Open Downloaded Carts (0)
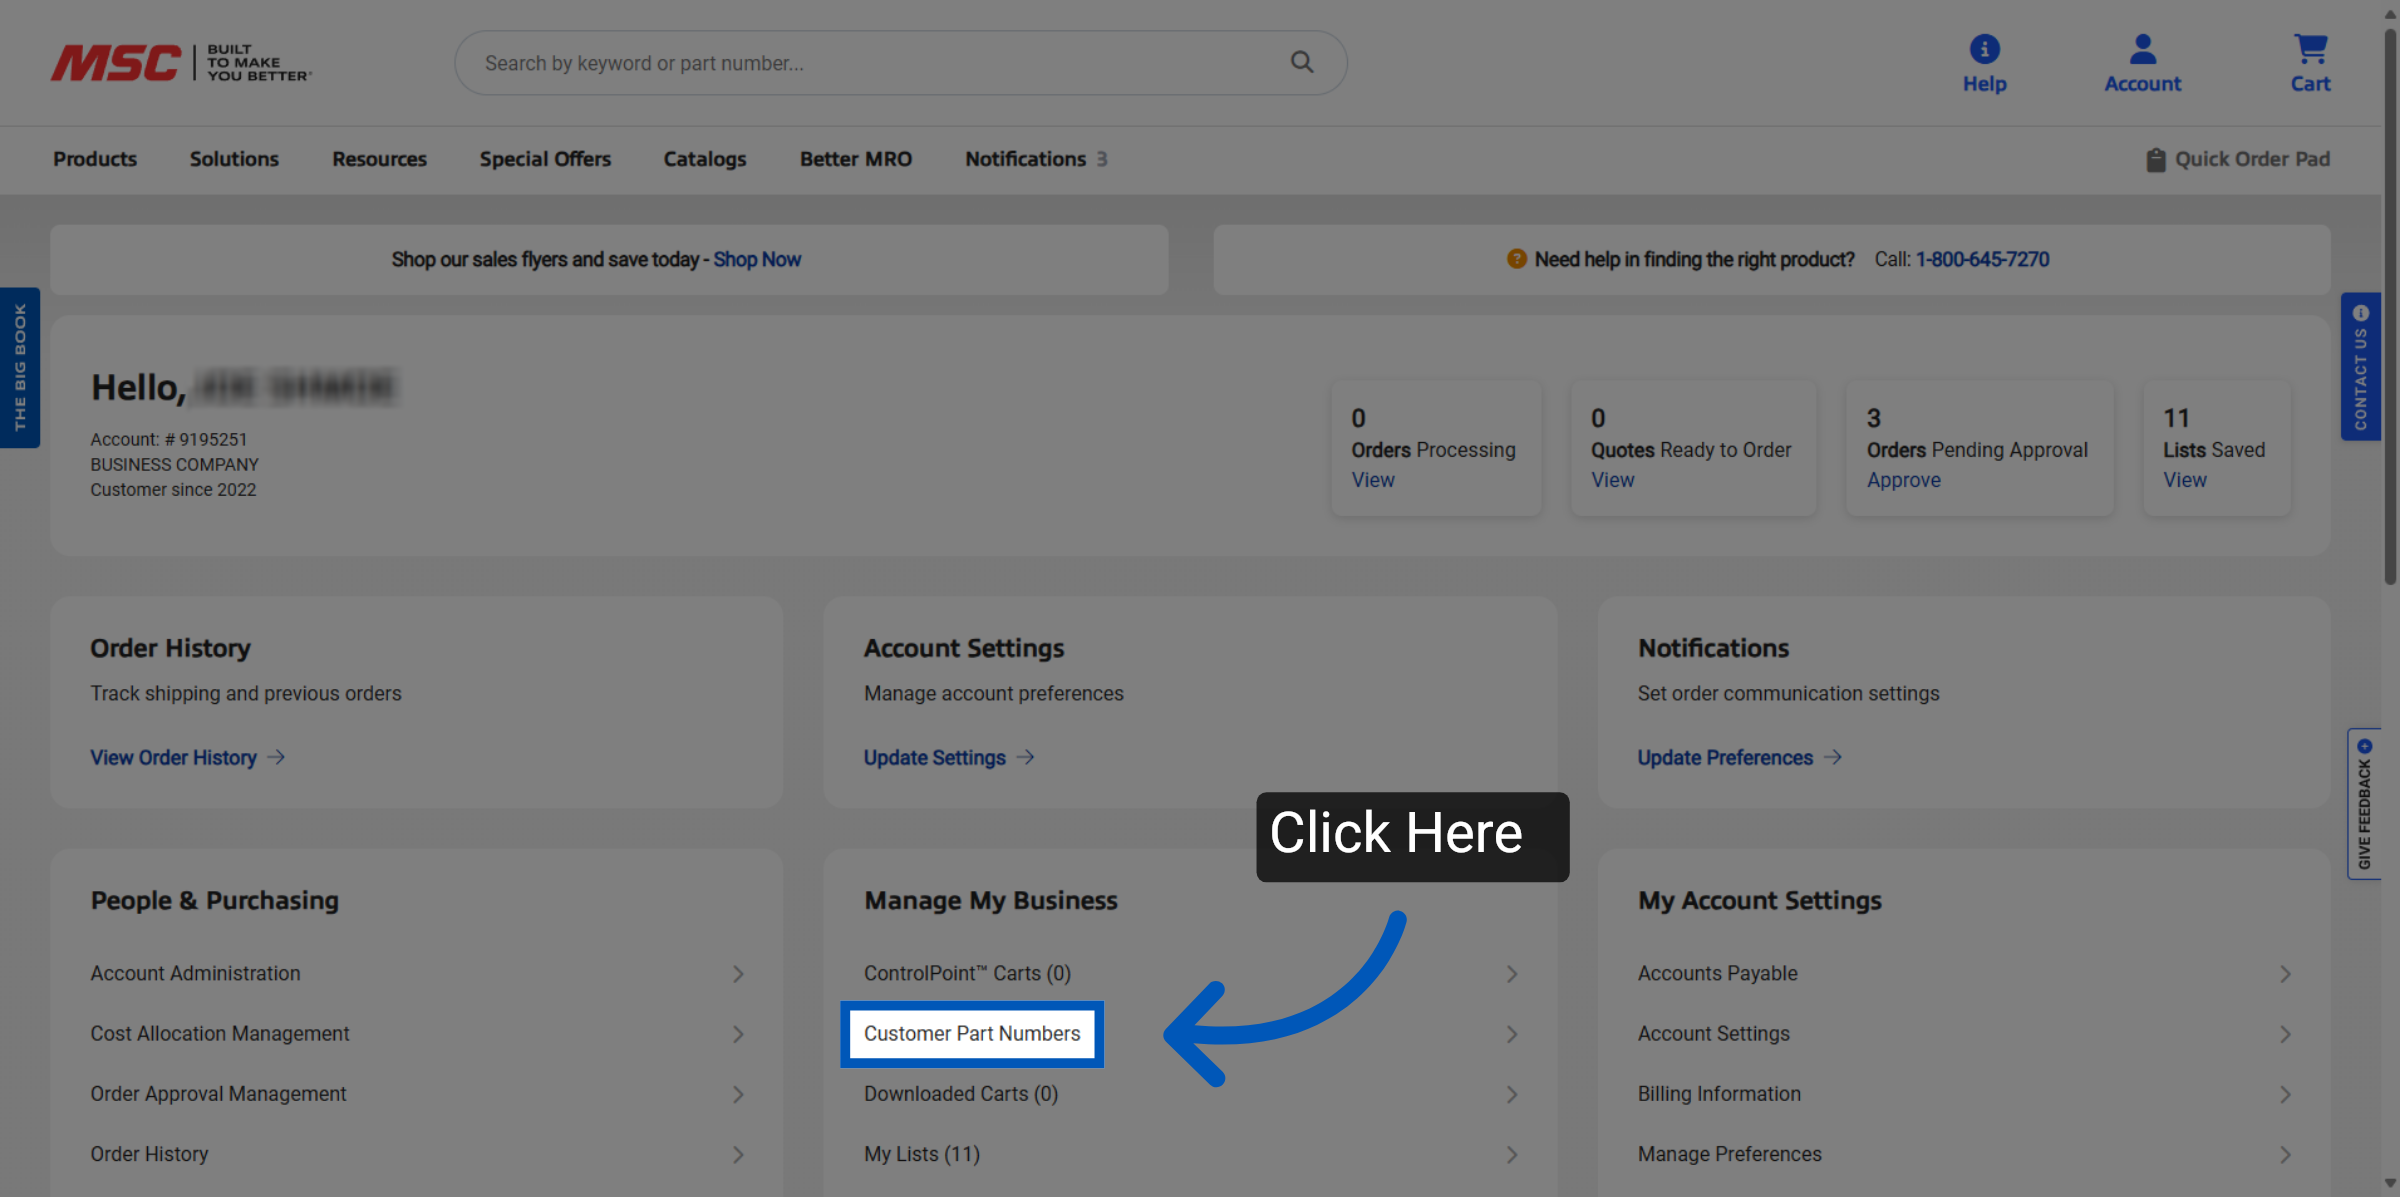The image size is (2400, 1197). pyautogui.click(x=961, y=1094)
